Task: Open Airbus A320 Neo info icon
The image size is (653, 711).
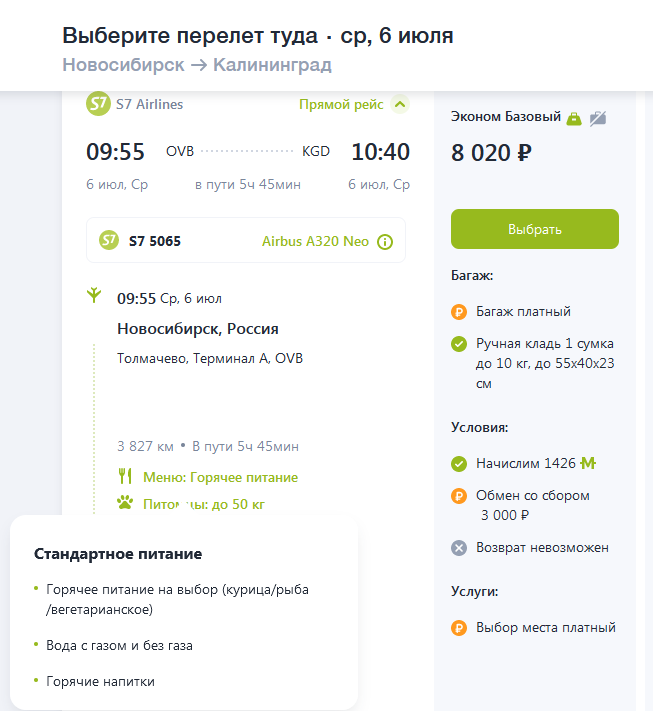Action: pyautogui.click(x=385, y=242)
